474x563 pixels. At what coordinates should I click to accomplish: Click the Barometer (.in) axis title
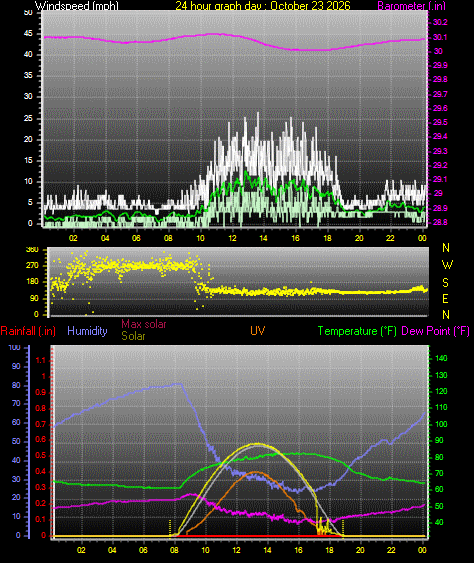tap(412, 5)
